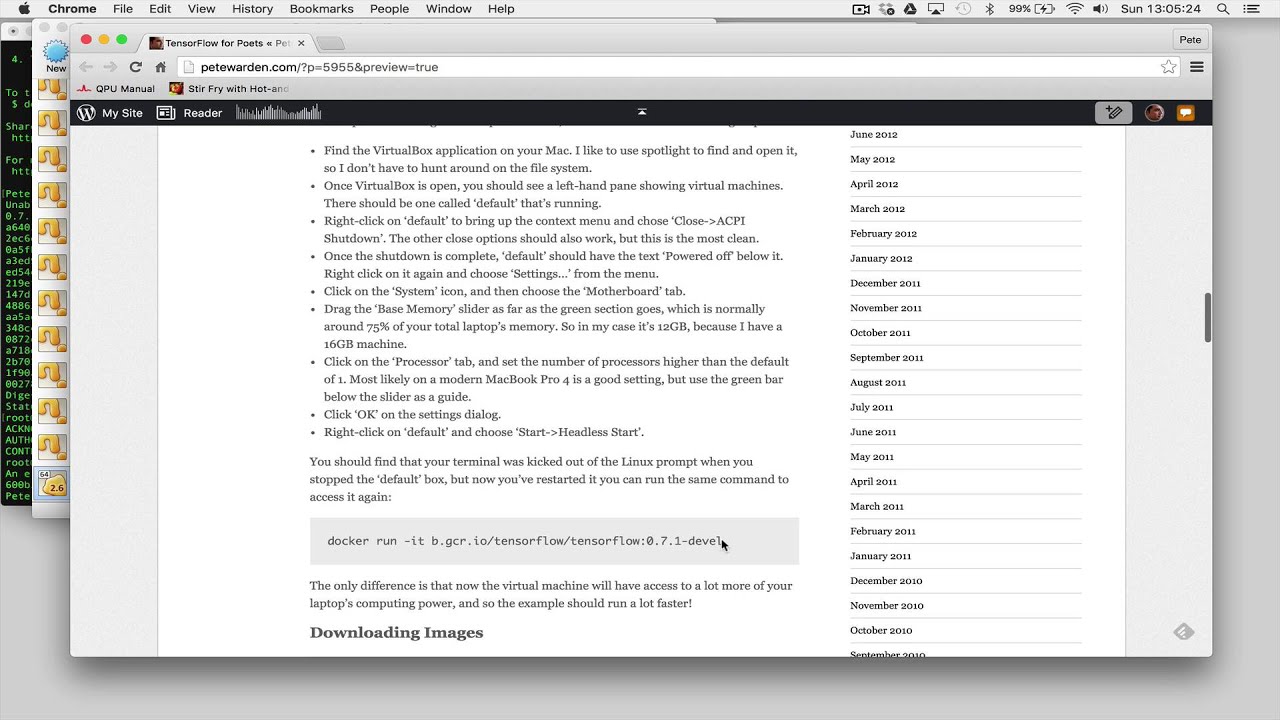Image resolution: width=1280 pixels, height=720 pixels.
Task: Open the July 2011 archive link
Action: tap(871, 407)
